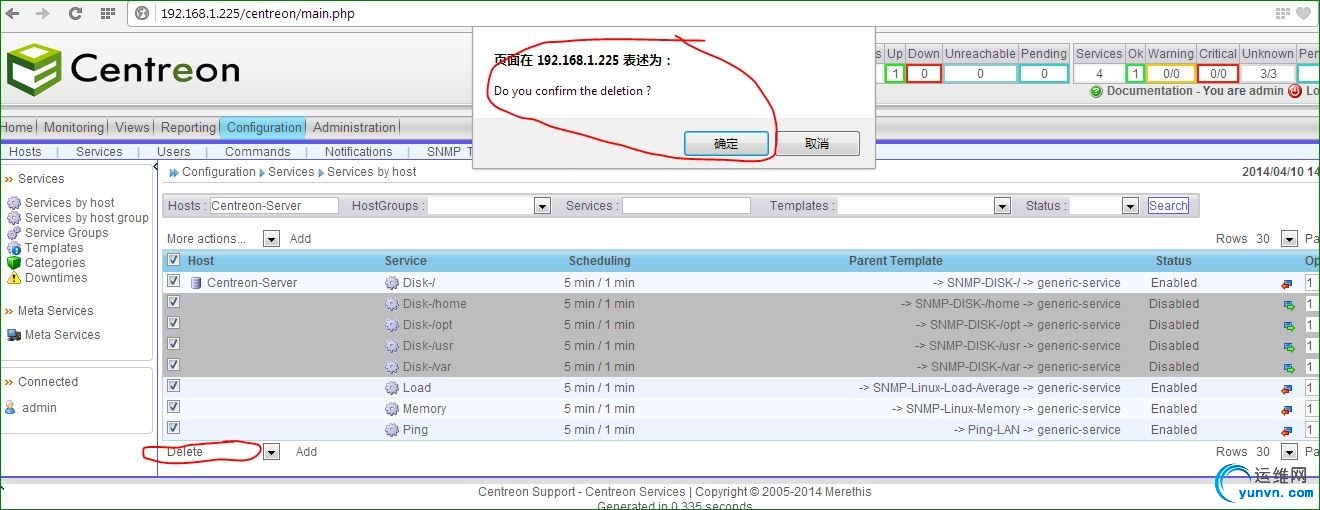Click the browser back arrow

[12, 13]
